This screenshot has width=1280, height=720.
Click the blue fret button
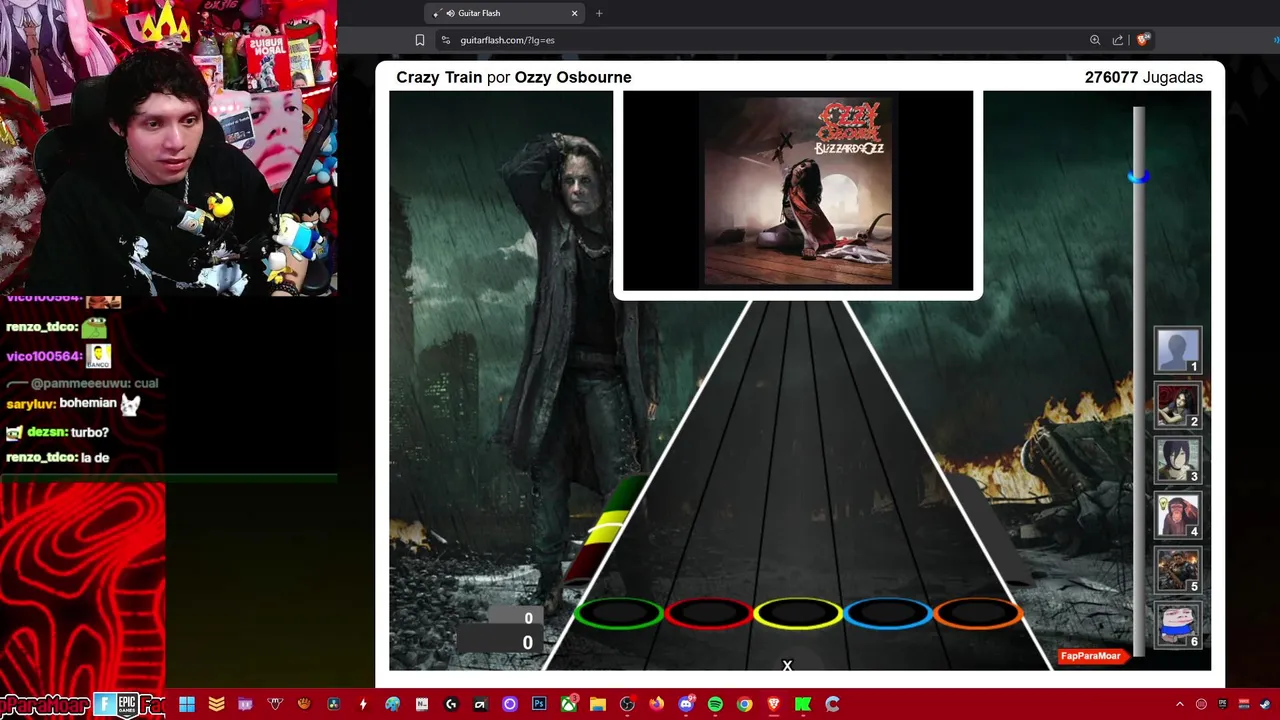click(x=888, y=613)
